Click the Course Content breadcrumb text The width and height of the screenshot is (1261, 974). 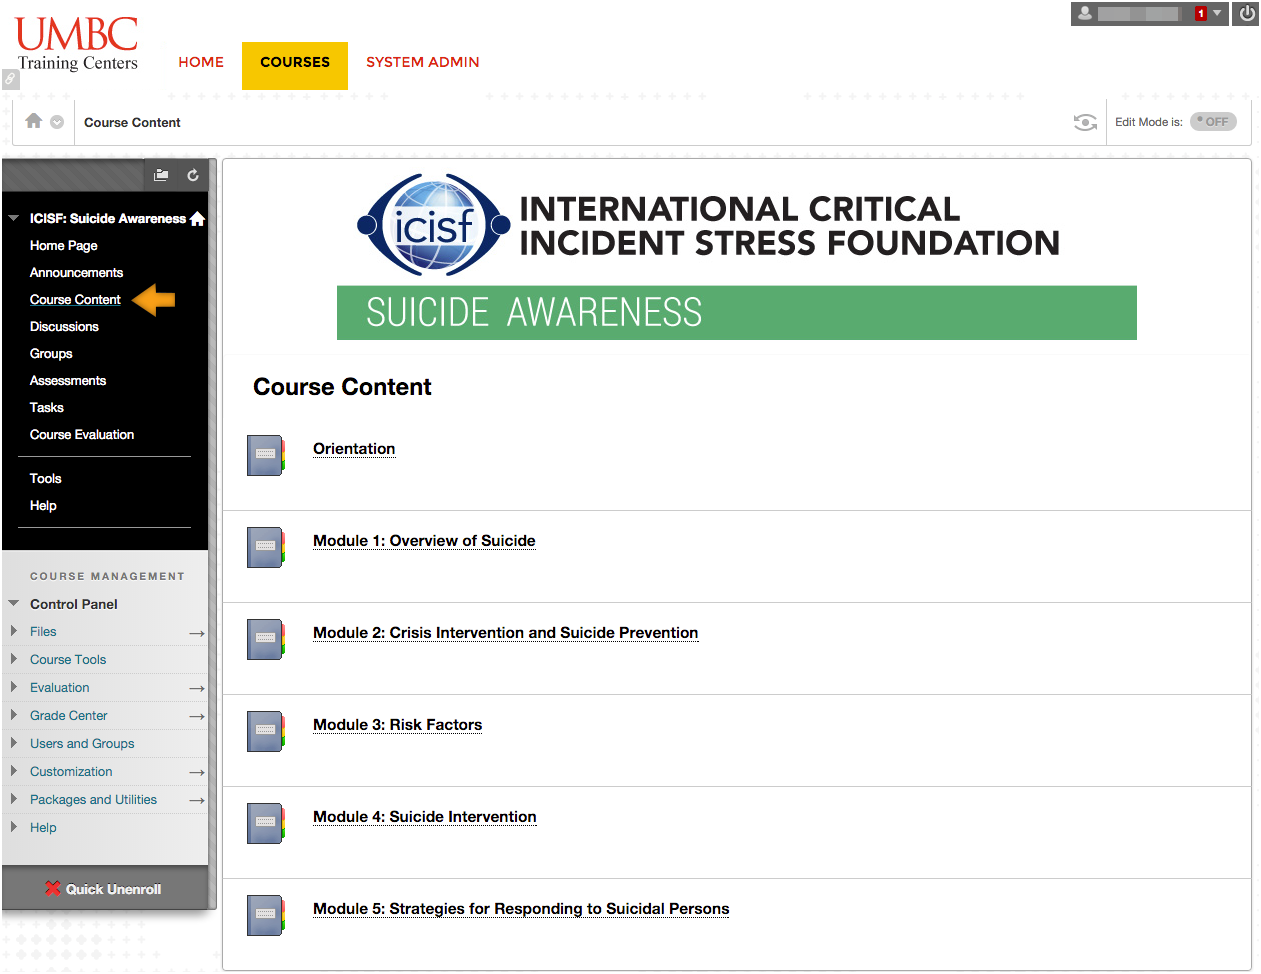(x=132, y=122)
